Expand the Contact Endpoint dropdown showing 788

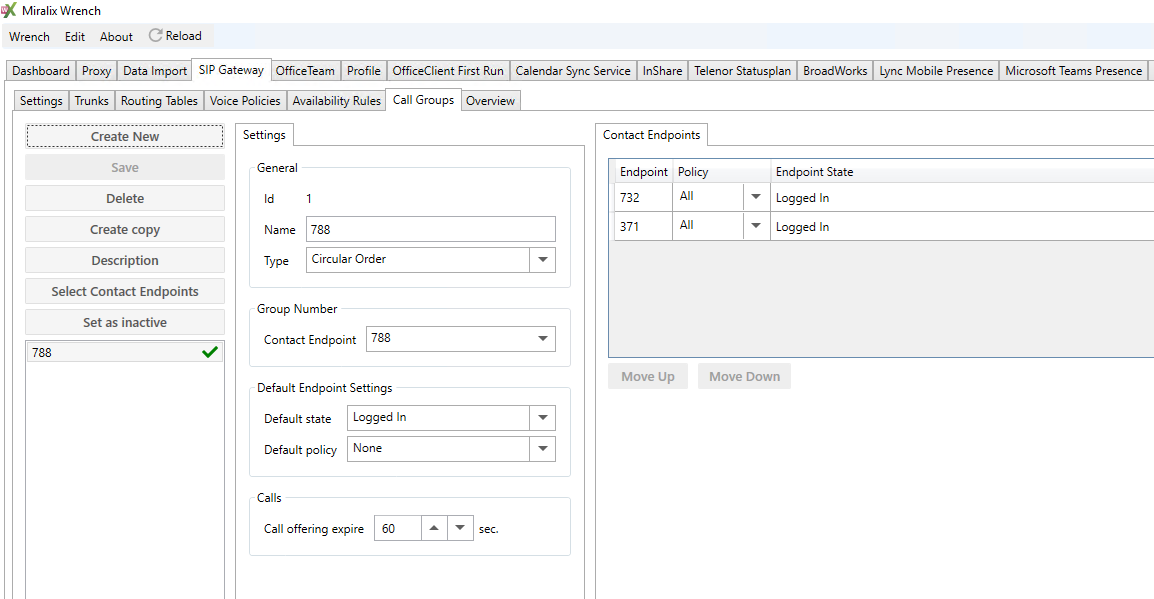[x=542, y=339]
